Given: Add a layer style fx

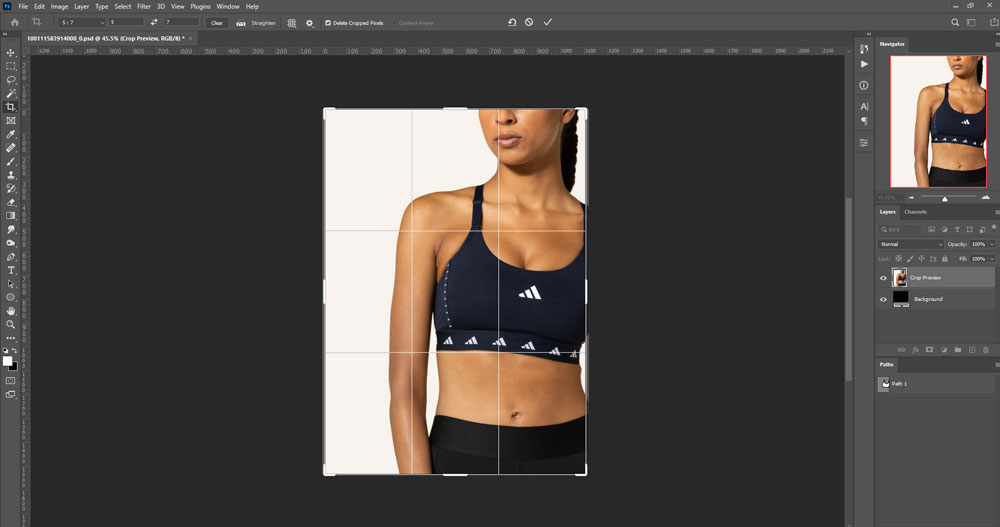Looking at the screenshot, I should pyautogui.click(x=915, y=350).
